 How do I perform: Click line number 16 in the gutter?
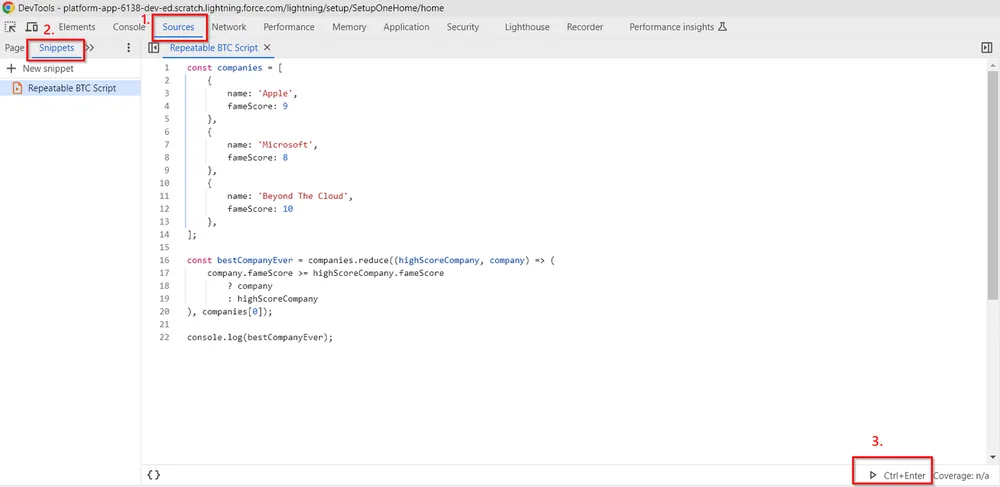tap(165, 260)
